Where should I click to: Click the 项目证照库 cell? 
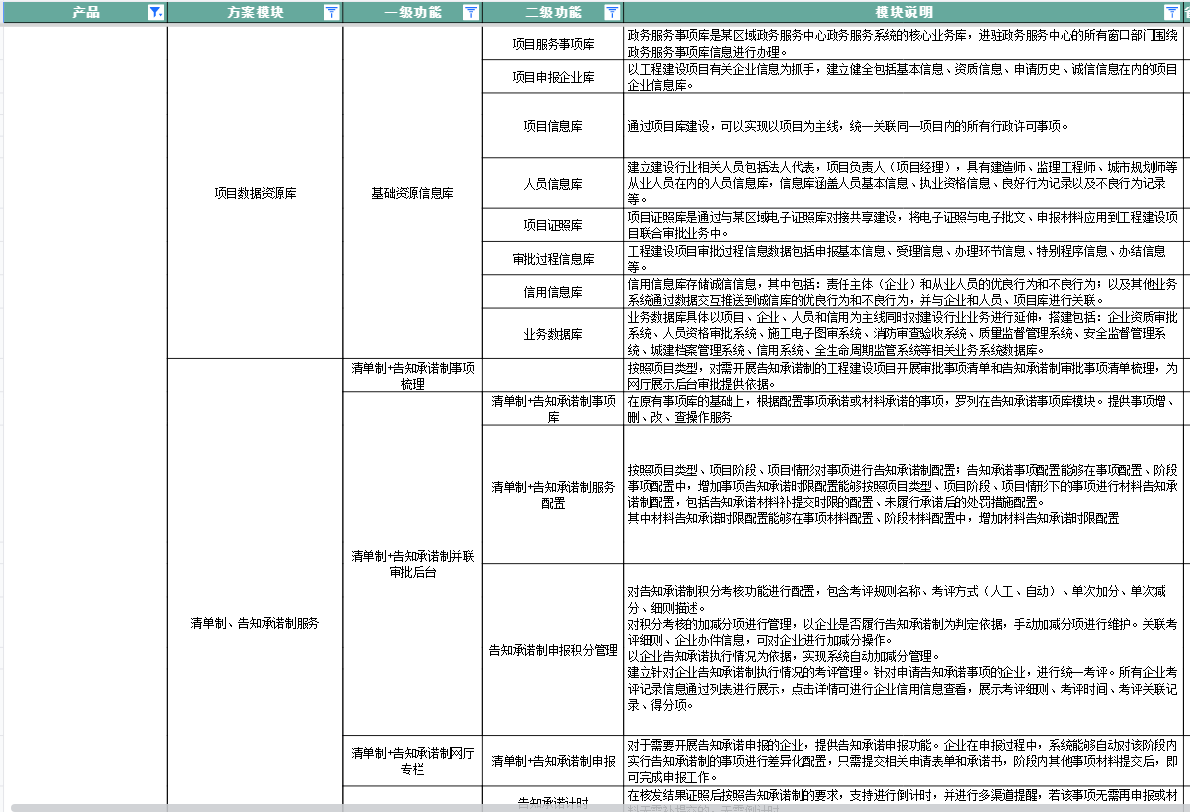(553, 225)
